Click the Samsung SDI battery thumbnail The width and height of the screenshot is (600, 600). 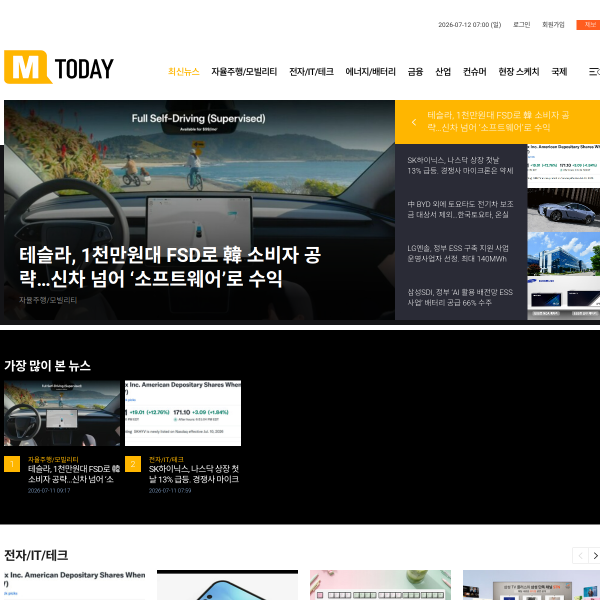tap(564, 298)
